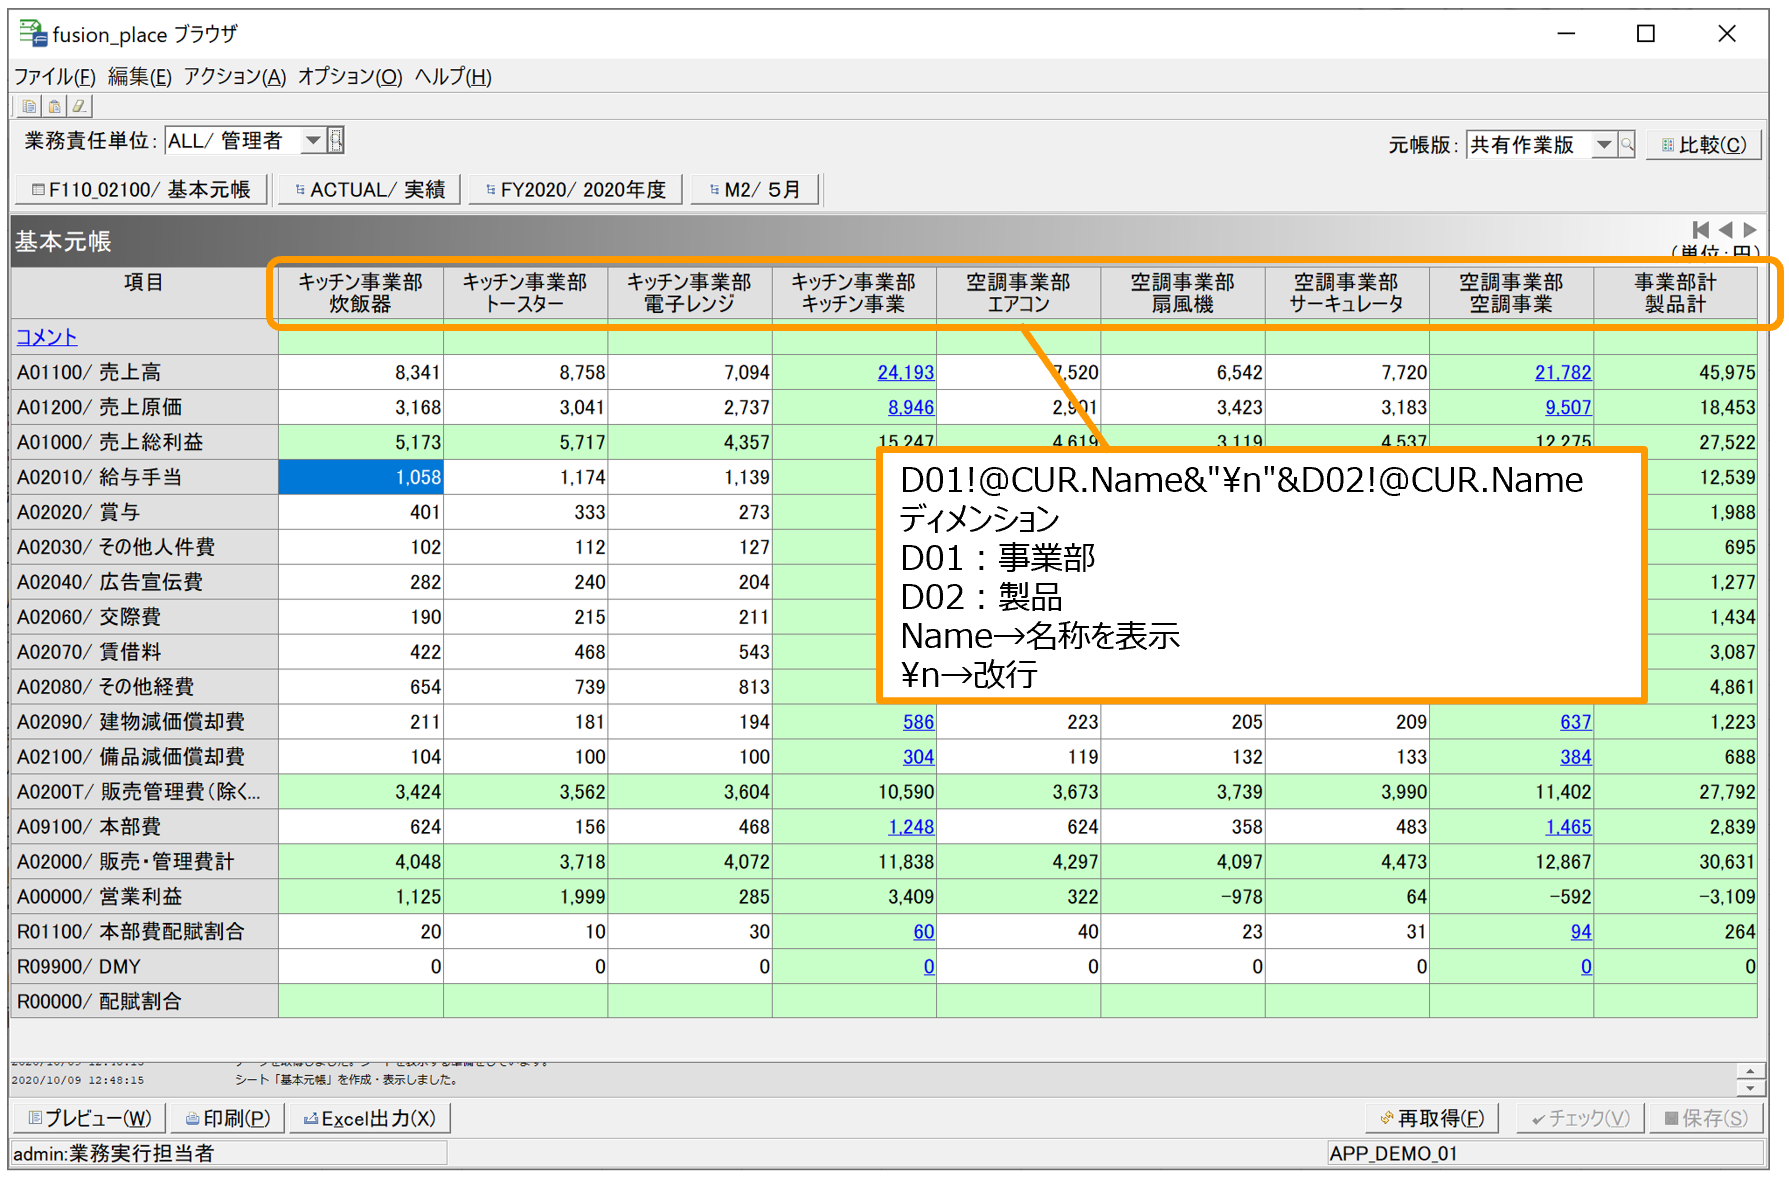Viewport: 1789px width, 1179px height.
Task: Open the 24,193 link in 売上高 row
Action: (906, 372)
